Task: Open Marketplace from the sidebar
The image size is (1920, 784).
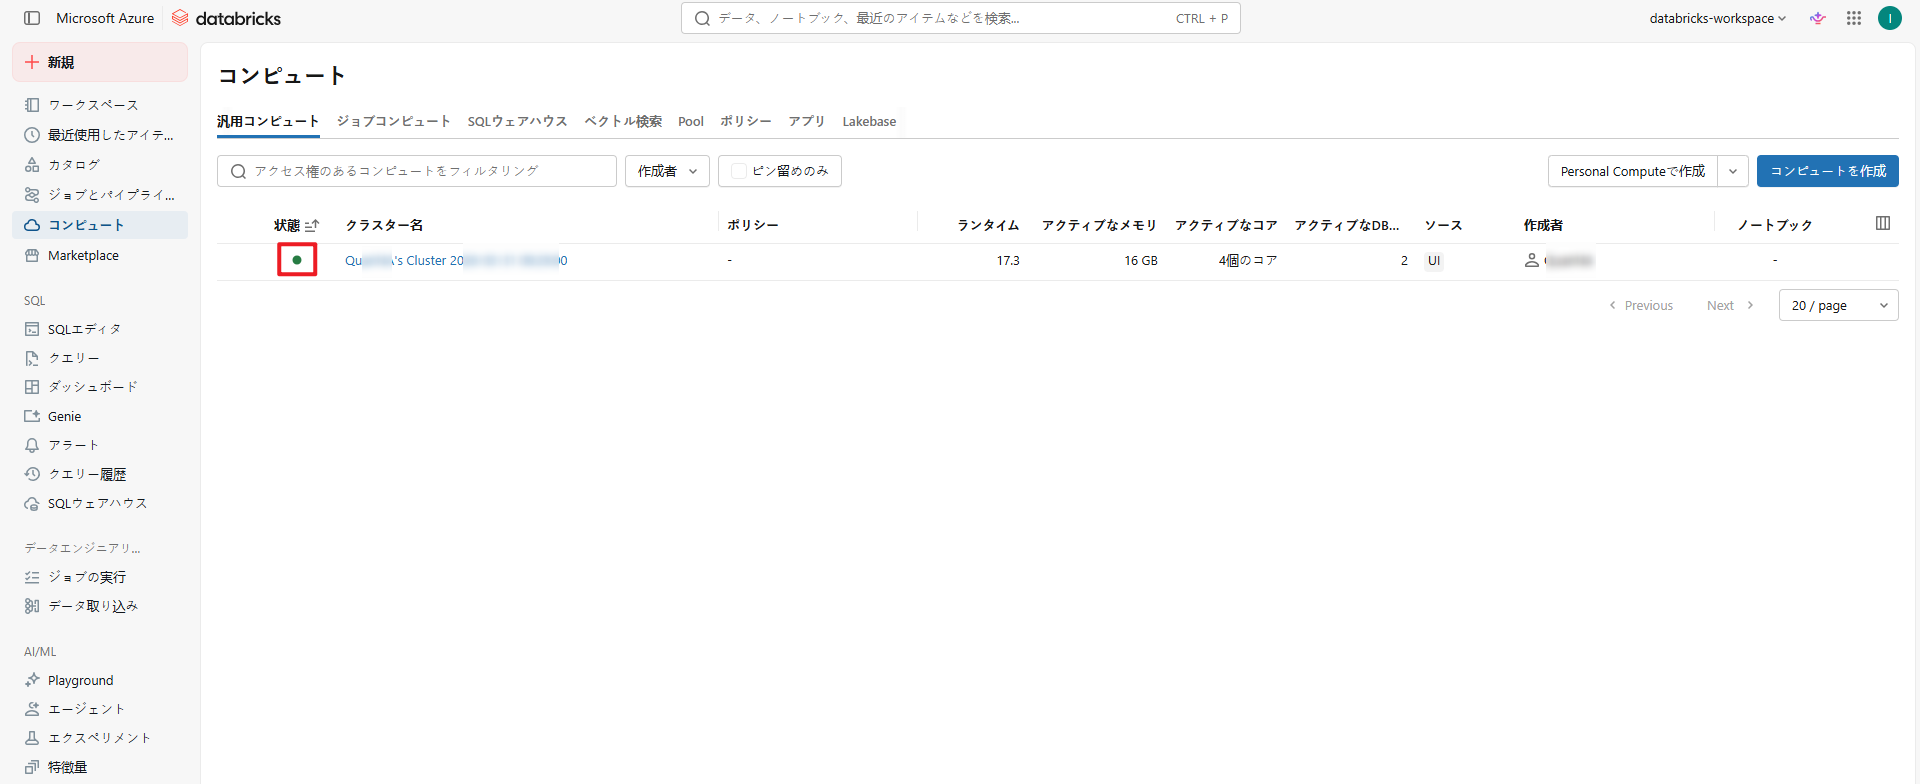Action: (x=83, y=256)
